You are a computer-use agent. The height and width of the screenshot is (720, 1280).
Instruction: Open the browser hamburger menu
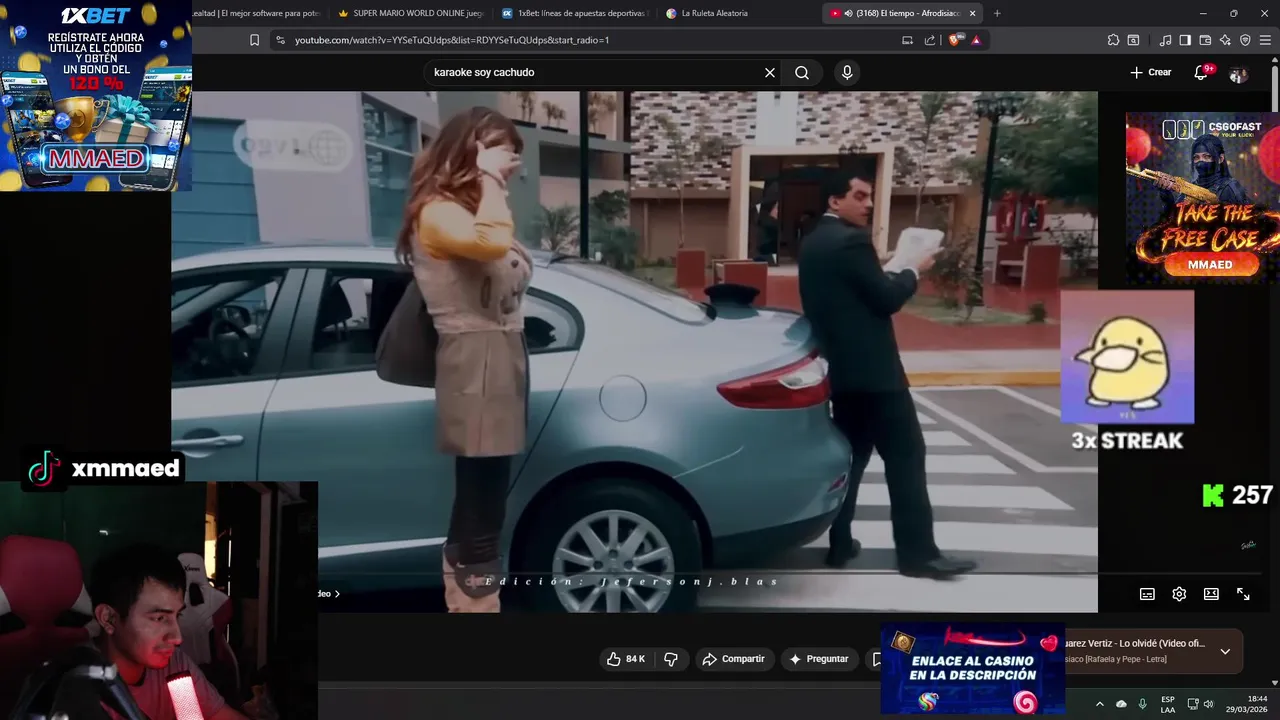click(x=1265, y=40)
